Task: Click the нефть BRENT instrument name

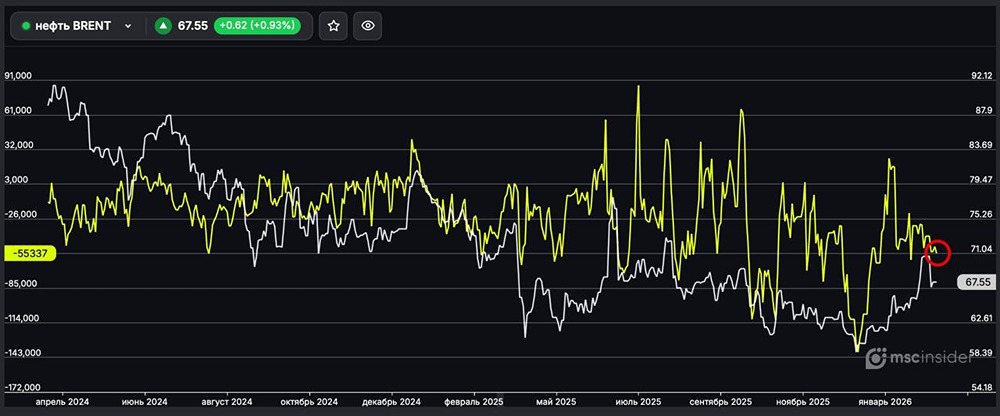Action: (74, 26)
